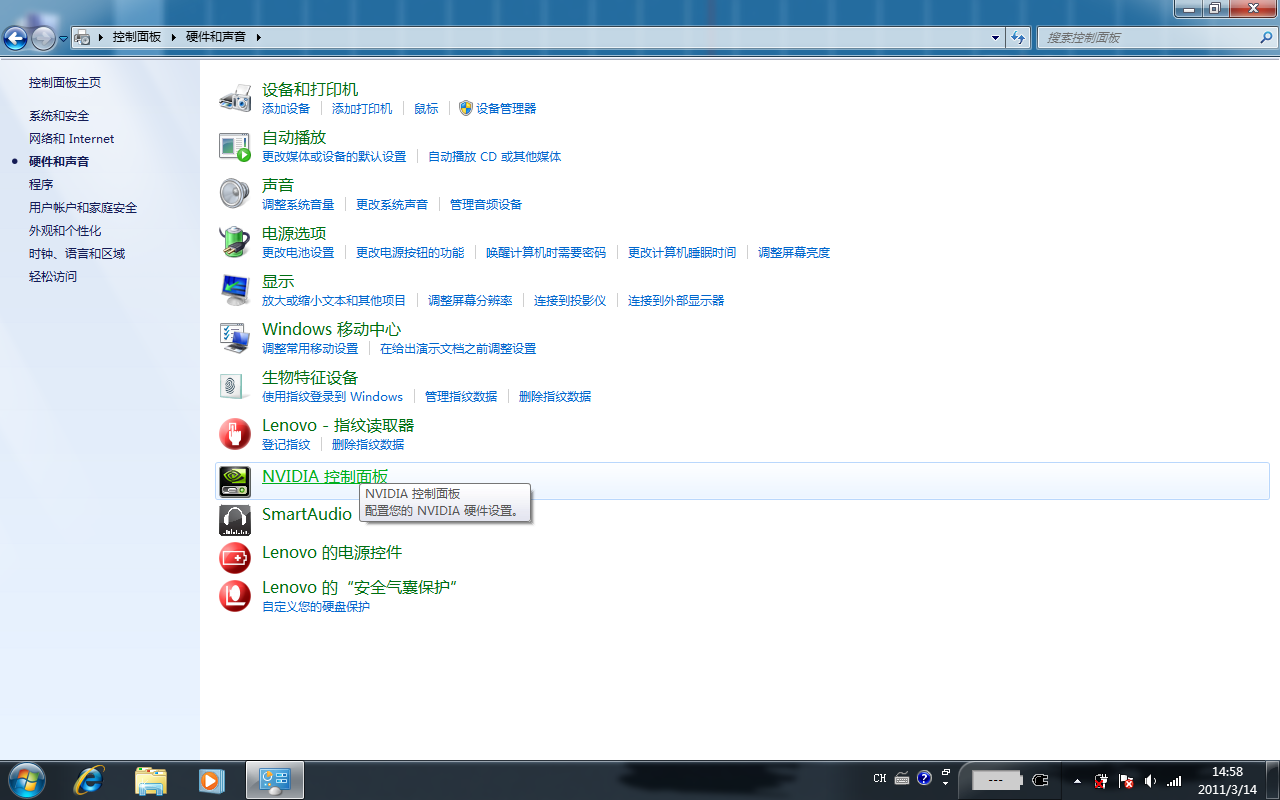Click the Lenovo 安全气囊保护 red icon
This screenshot has height=800, width=1280.
pyautogui.click(x=235, y=596)
